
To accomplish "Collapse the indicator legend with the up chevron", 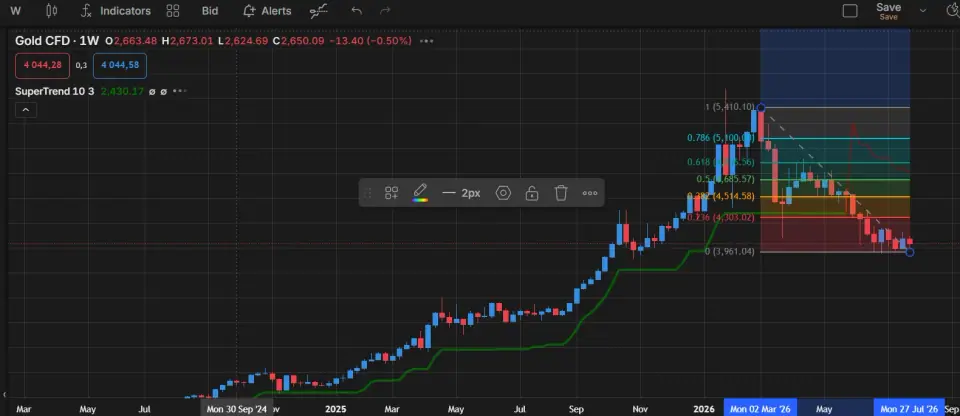I will [x=26, y=110].
